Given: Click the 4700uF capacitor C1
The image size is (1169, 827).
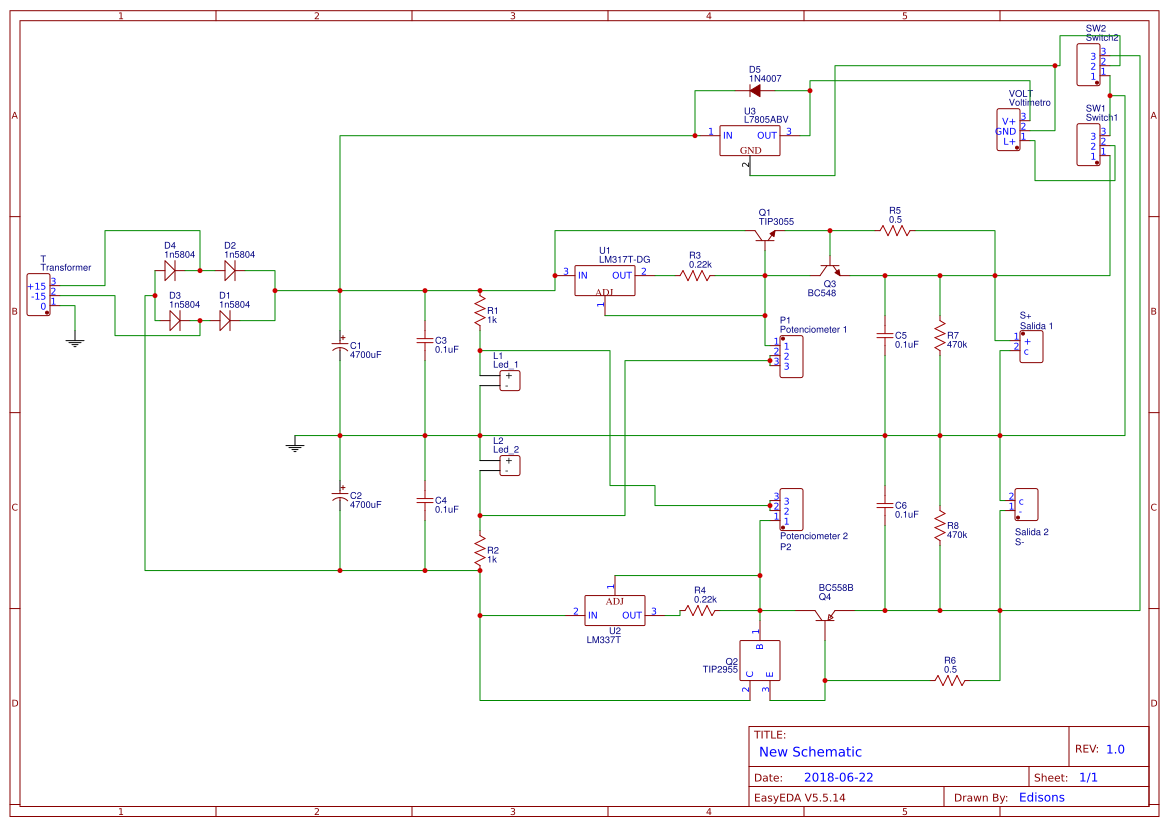Looking at the screenshot, I should pos(340,348).
